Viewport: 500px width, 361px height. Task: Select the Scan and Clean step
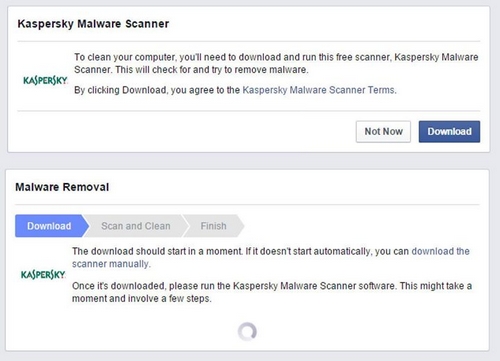pyautogui.click(x=136, y=226)
